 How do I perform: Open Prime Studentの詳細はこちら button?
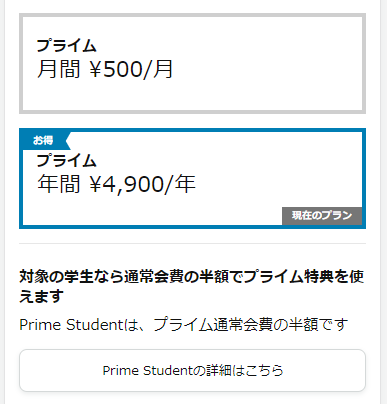(x=192, y=370)
